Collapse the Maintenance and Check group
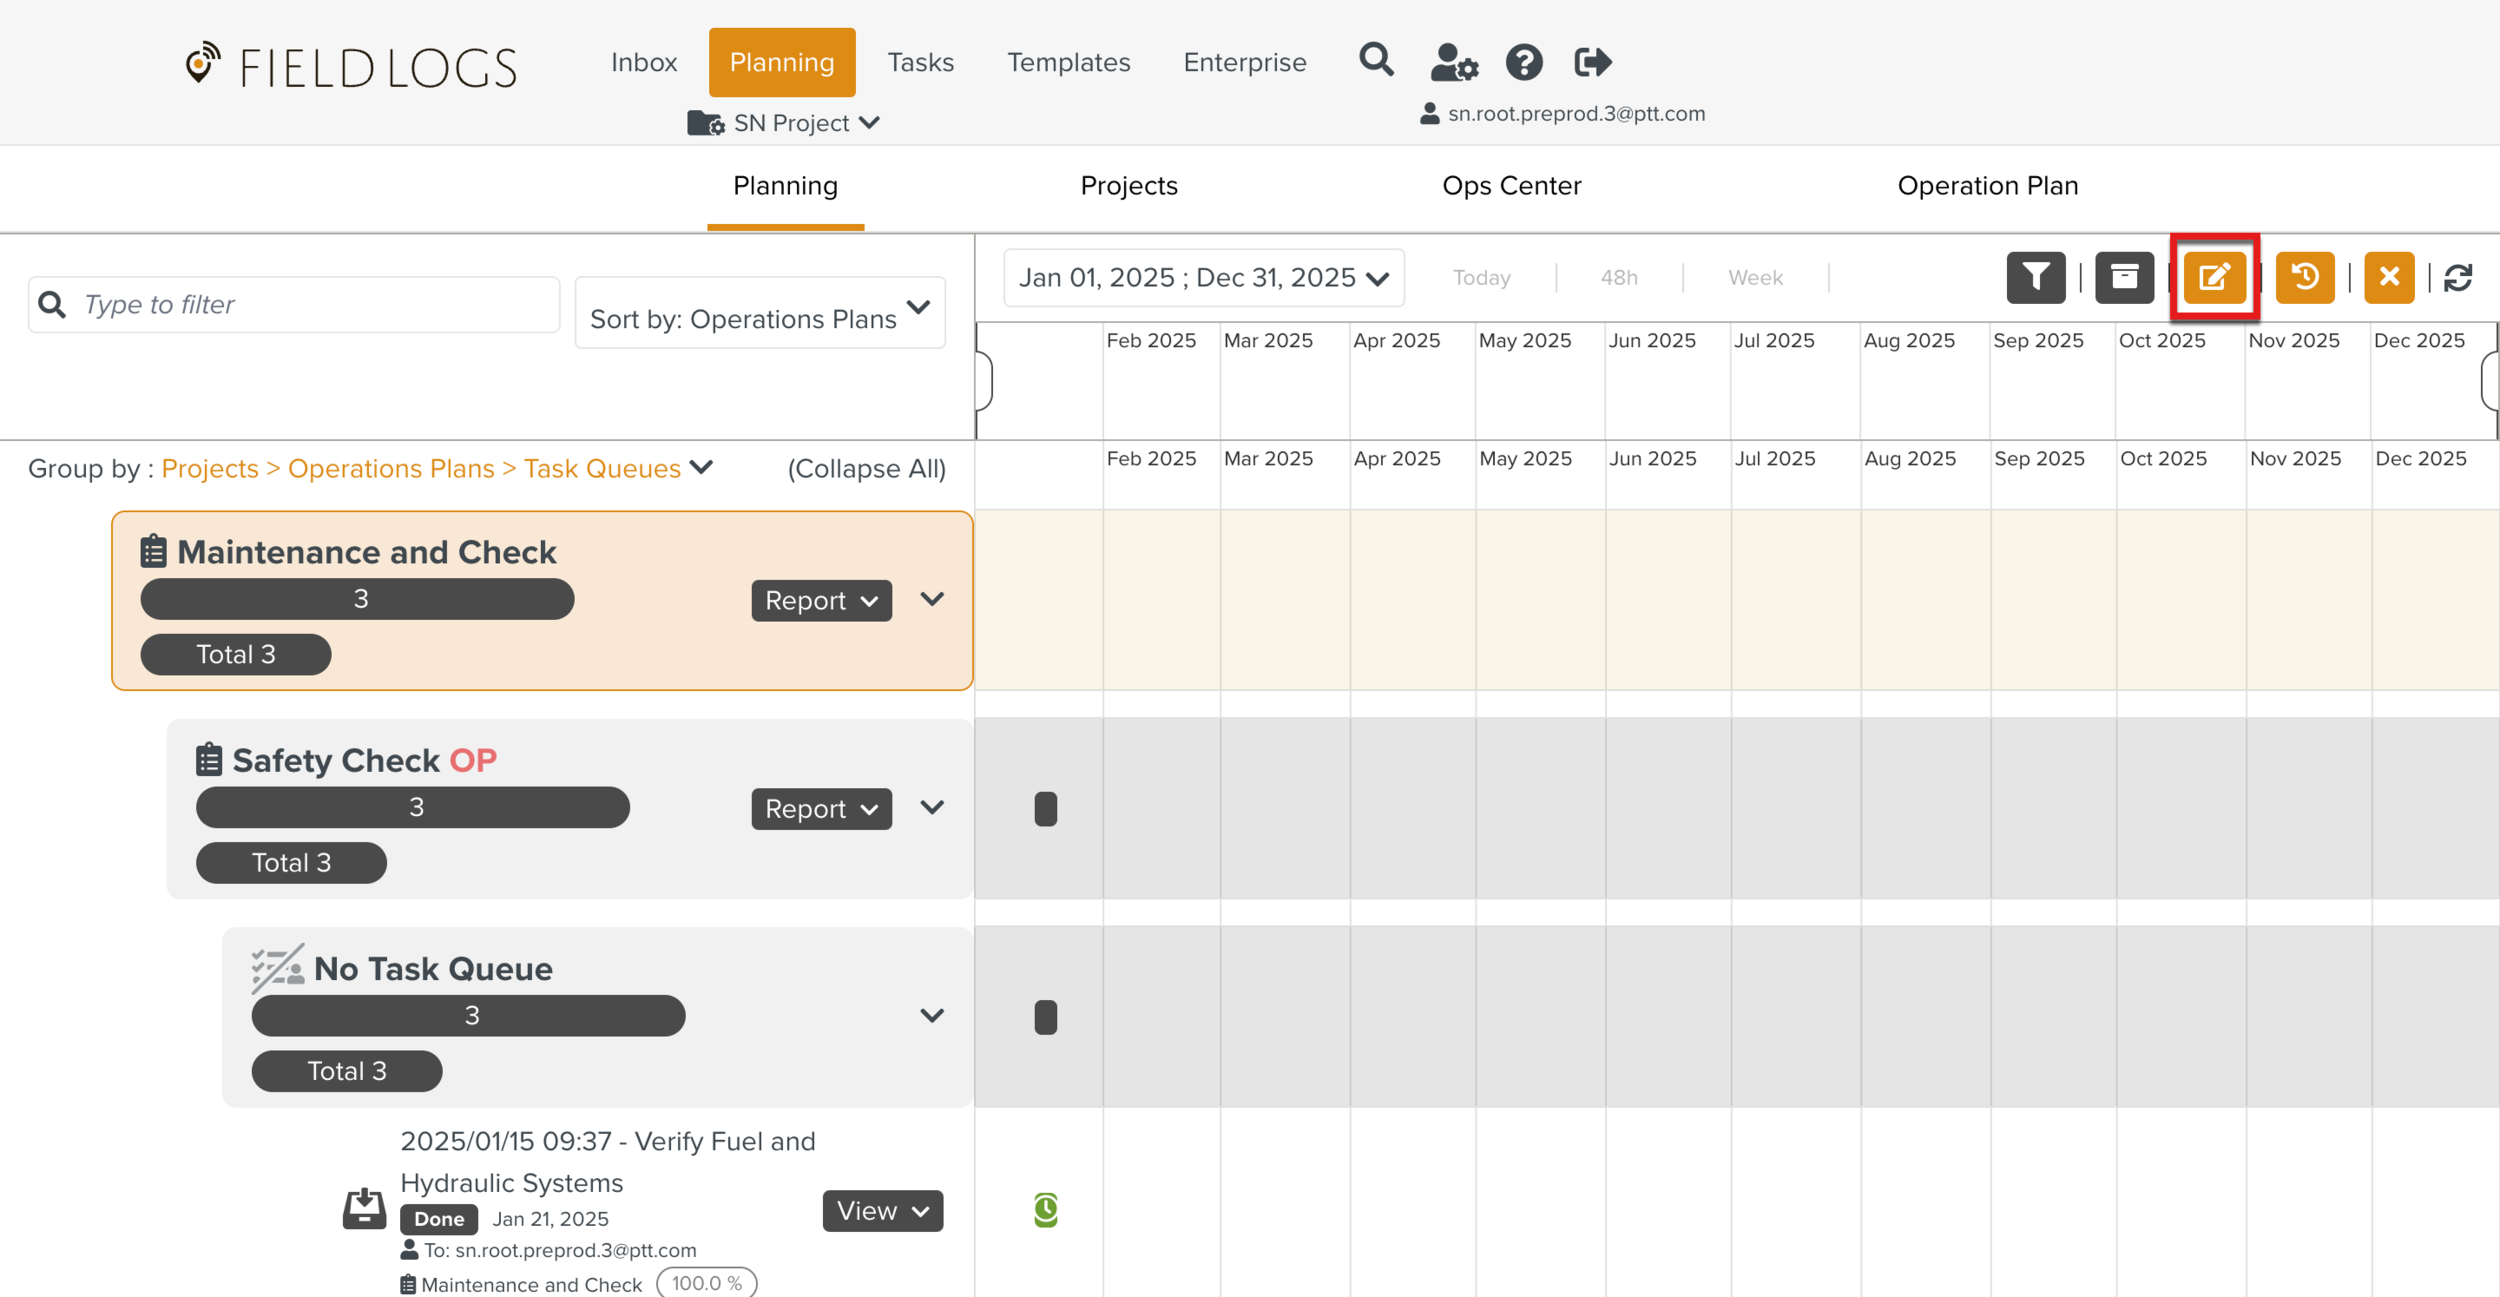This screenshot has width=2500, height=1297. click(932, 599)
